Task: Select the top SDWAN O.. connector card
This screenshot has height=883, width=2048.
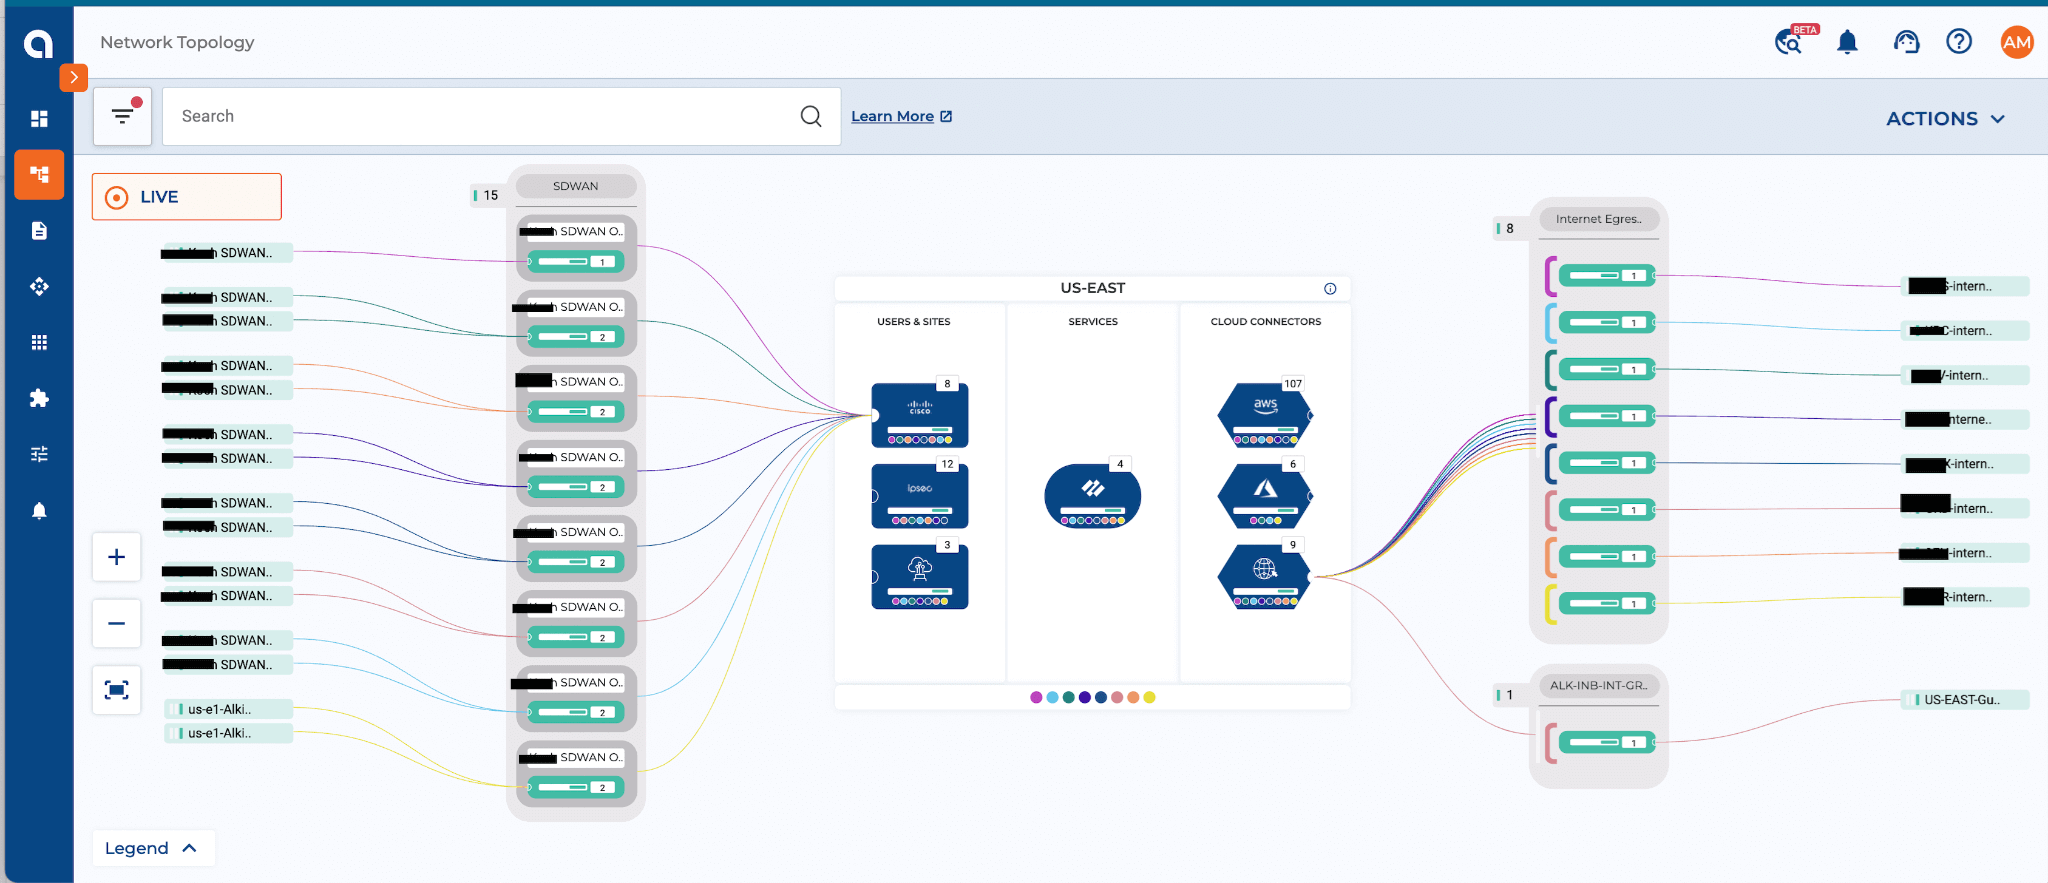Action: pyautogui.click(x=576, y=247)
